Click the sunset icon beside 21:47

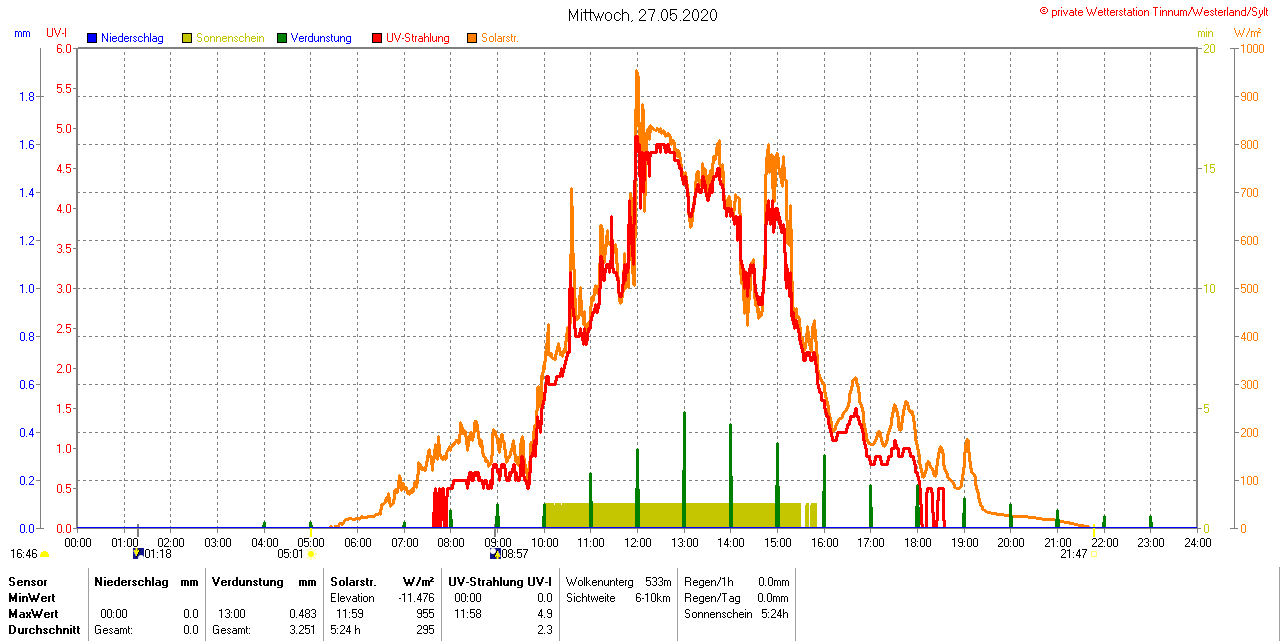(x=1094, y=553)
